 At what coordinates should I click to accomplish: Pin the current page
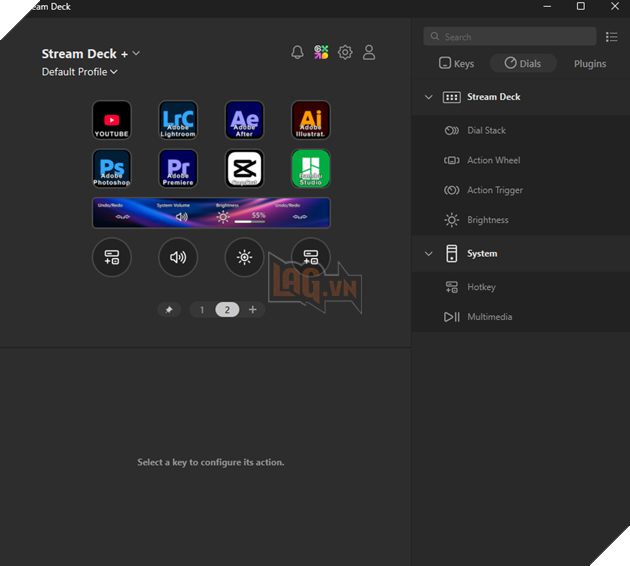[x=169, y=310]
